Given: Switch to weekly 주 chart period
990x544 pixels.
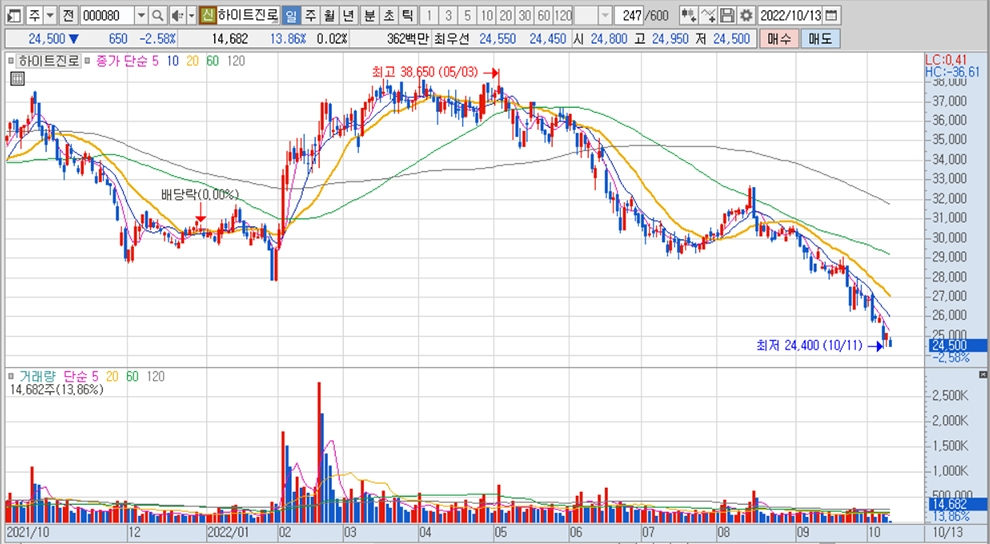Looking at the screenshot, I should click(309, 16).
